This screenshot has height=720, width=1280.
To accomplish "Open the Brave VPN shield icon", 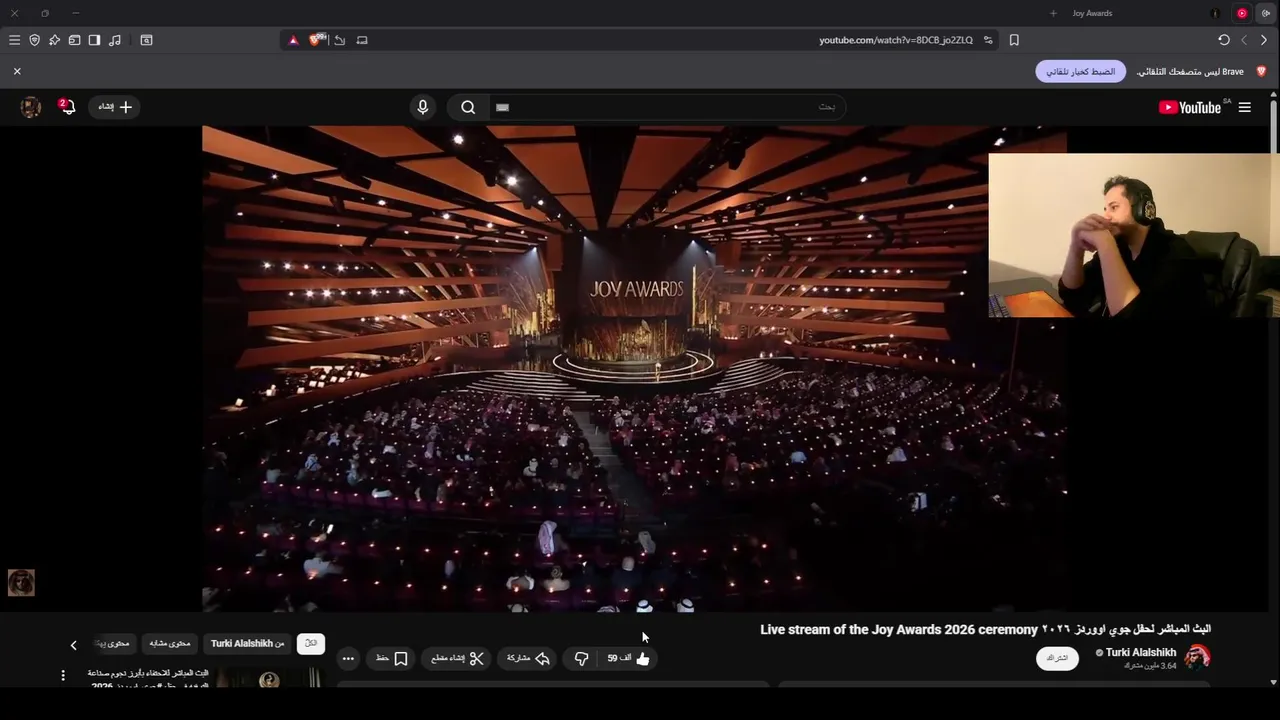I will 34,40.
